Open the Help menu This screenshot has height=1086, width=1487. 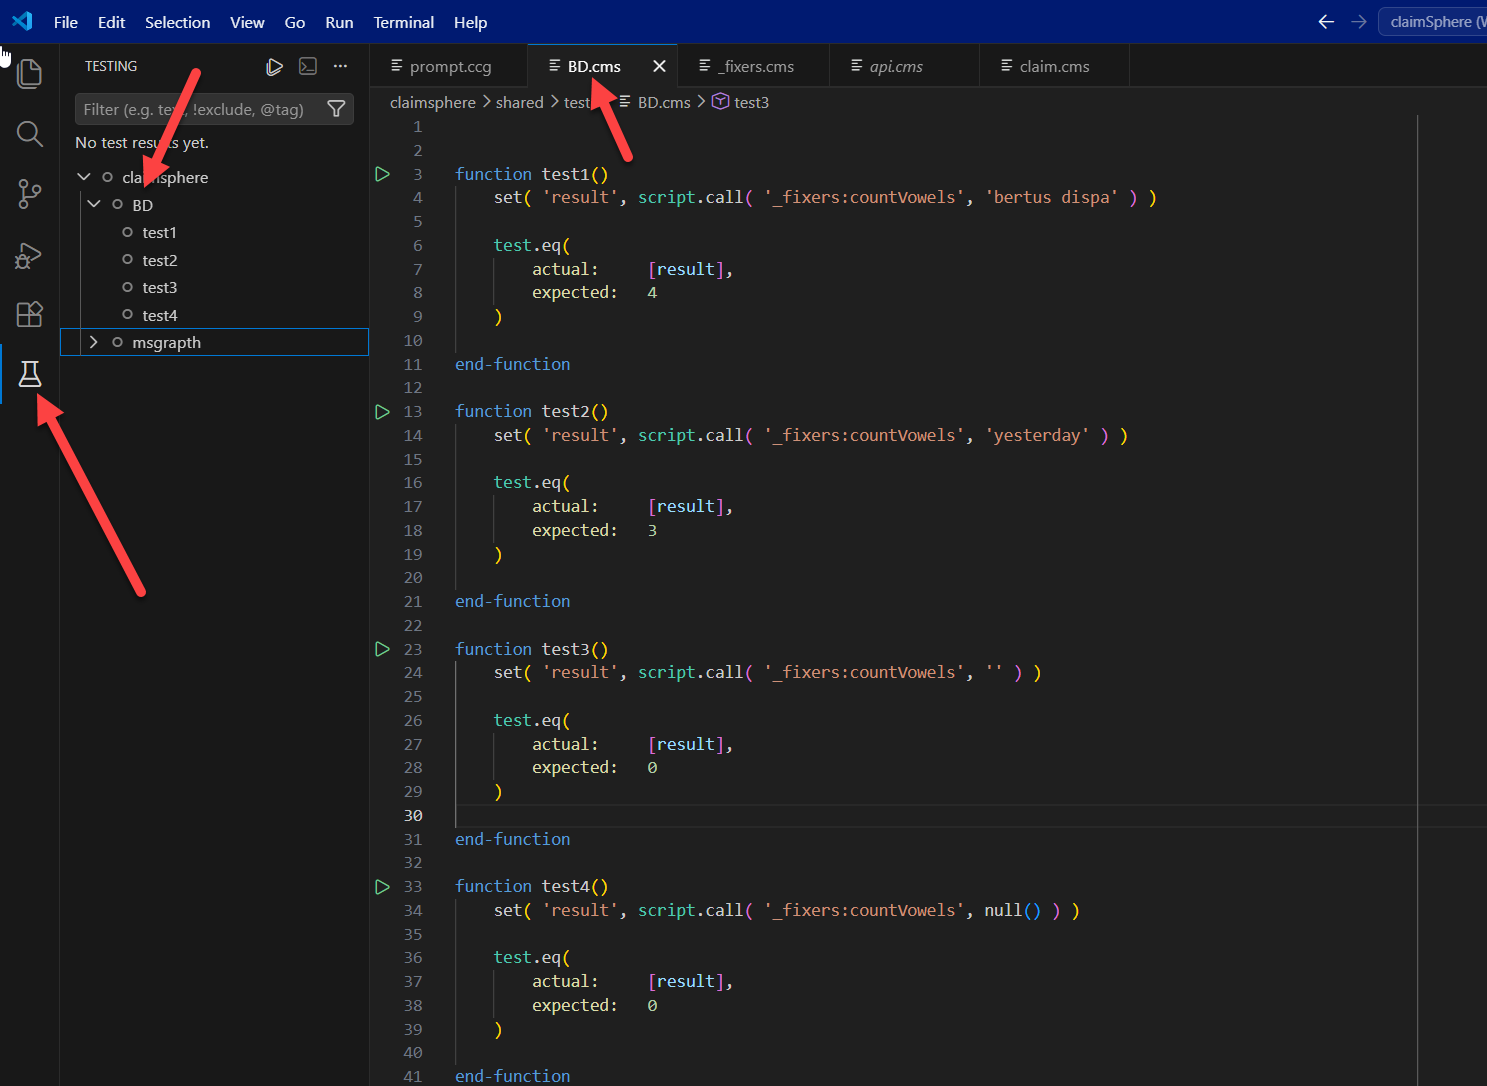[470, 22]
